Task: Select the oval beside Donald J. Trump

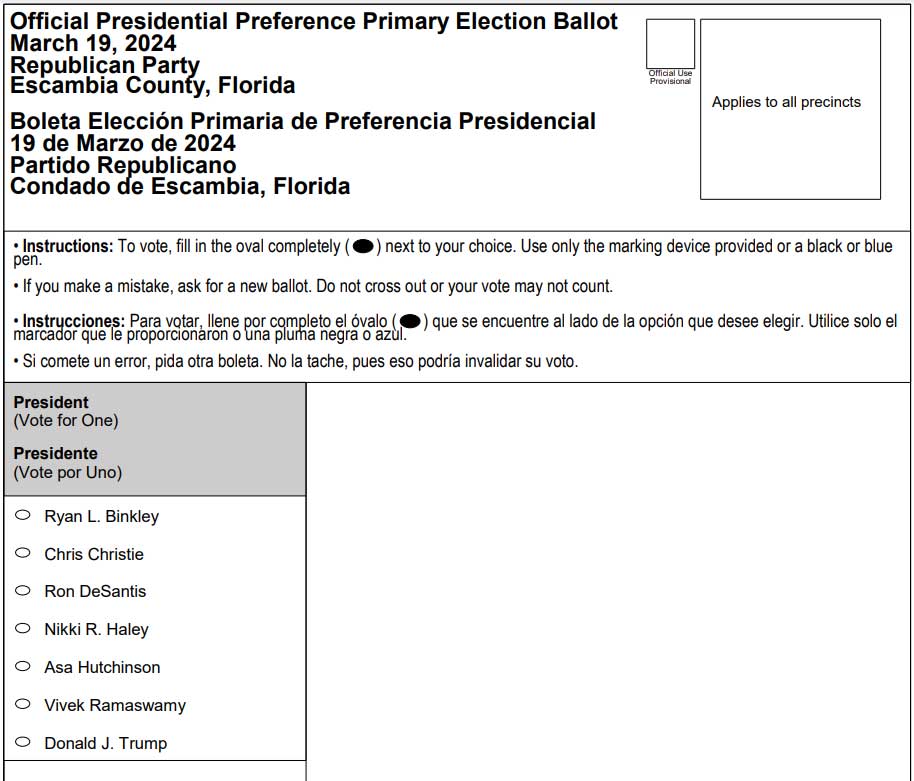Action: point(23,742)
